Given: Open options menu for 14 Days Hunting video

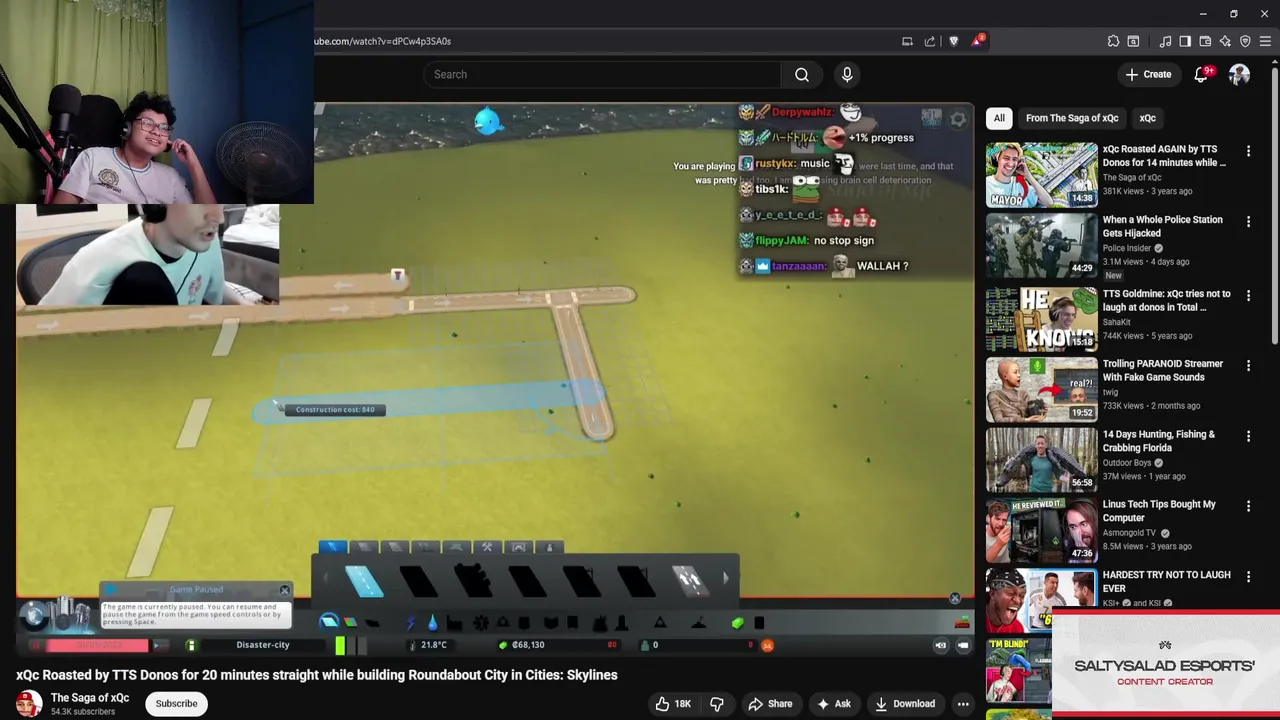Looking at the screenshot, I should coord(1248,436).
